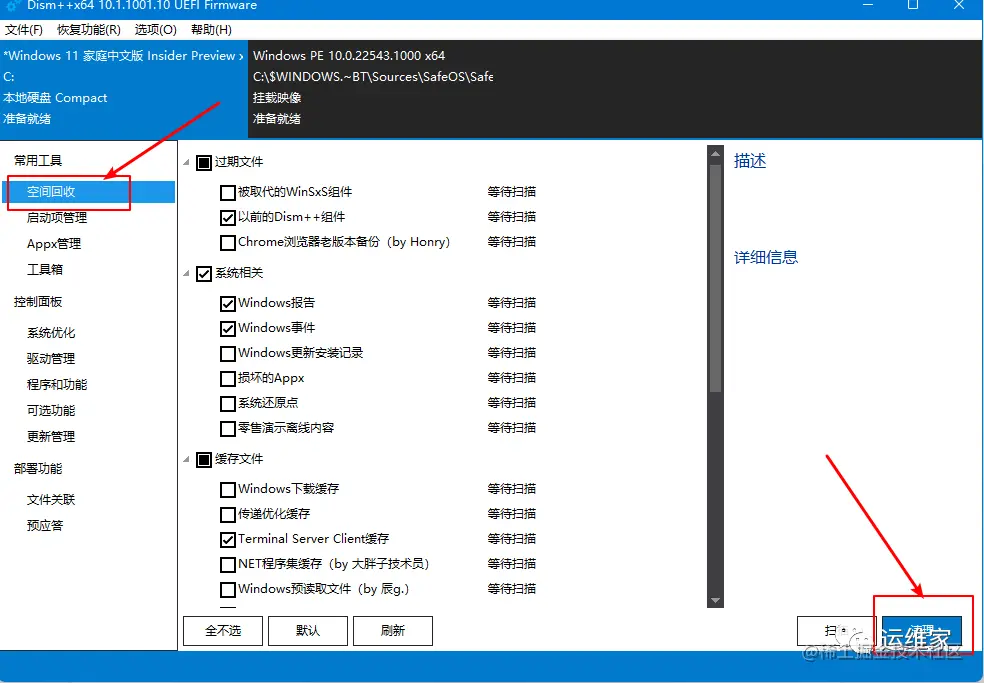Open 文件关联 in the sidebar

point(51,500)
